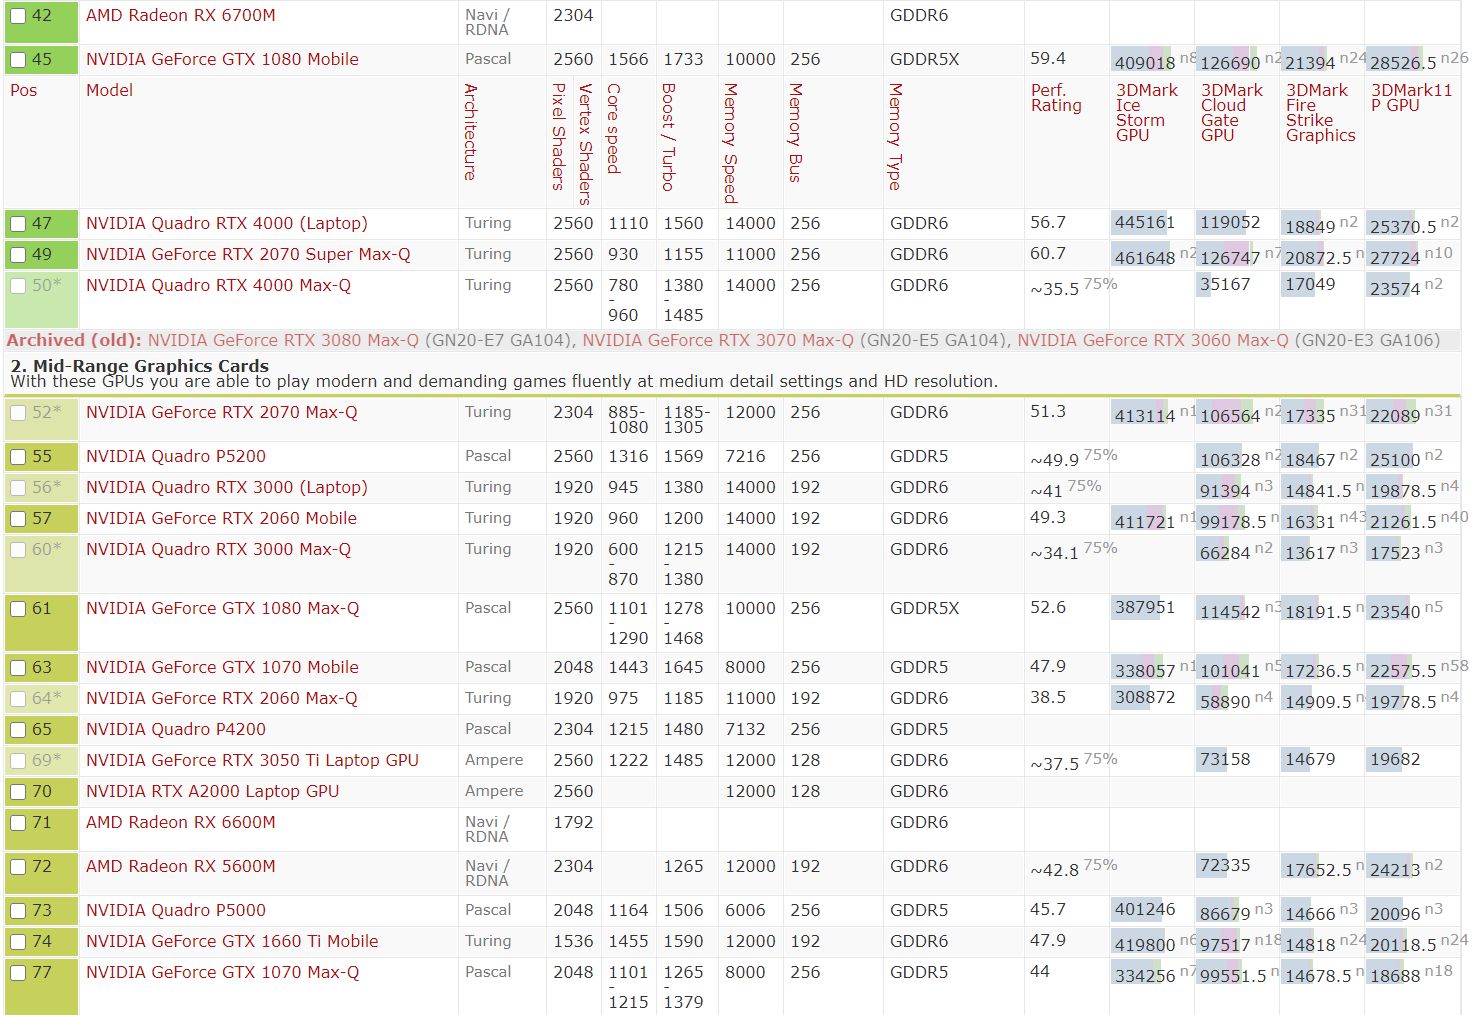Click the 3DMark11 P GPU column header
This screenshot has width=1482, height=1015.
[1410, 98]
